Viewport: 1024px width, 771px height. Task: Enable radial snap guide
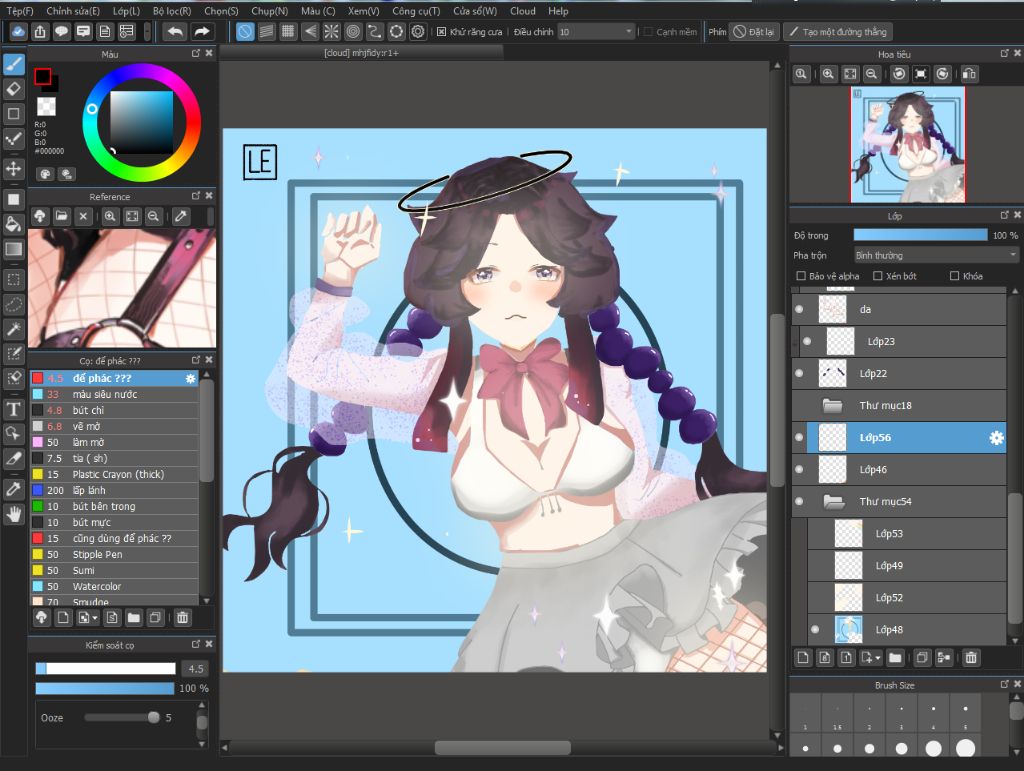point(331,31)
